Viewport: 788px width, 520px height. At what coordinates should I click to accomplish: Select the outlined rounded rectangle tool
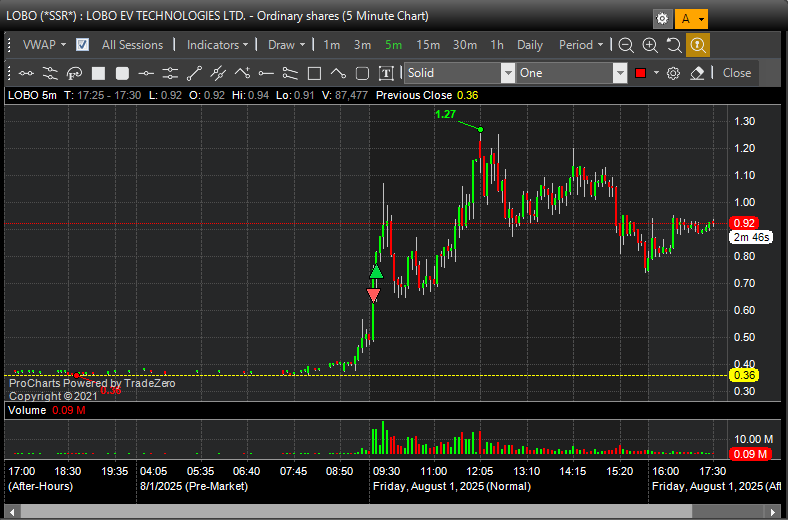coord(362,73)
